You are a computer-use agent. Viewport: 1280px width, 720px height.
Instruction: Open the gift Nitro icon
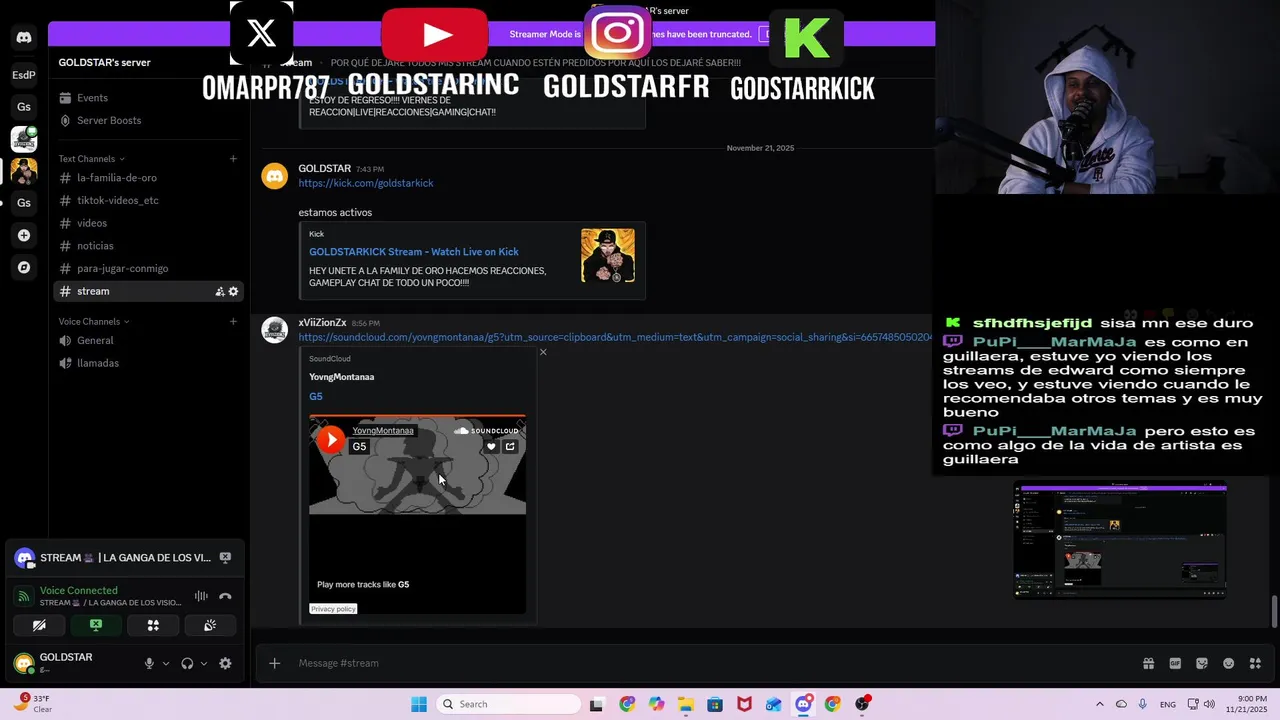[x=1149, y=663]
